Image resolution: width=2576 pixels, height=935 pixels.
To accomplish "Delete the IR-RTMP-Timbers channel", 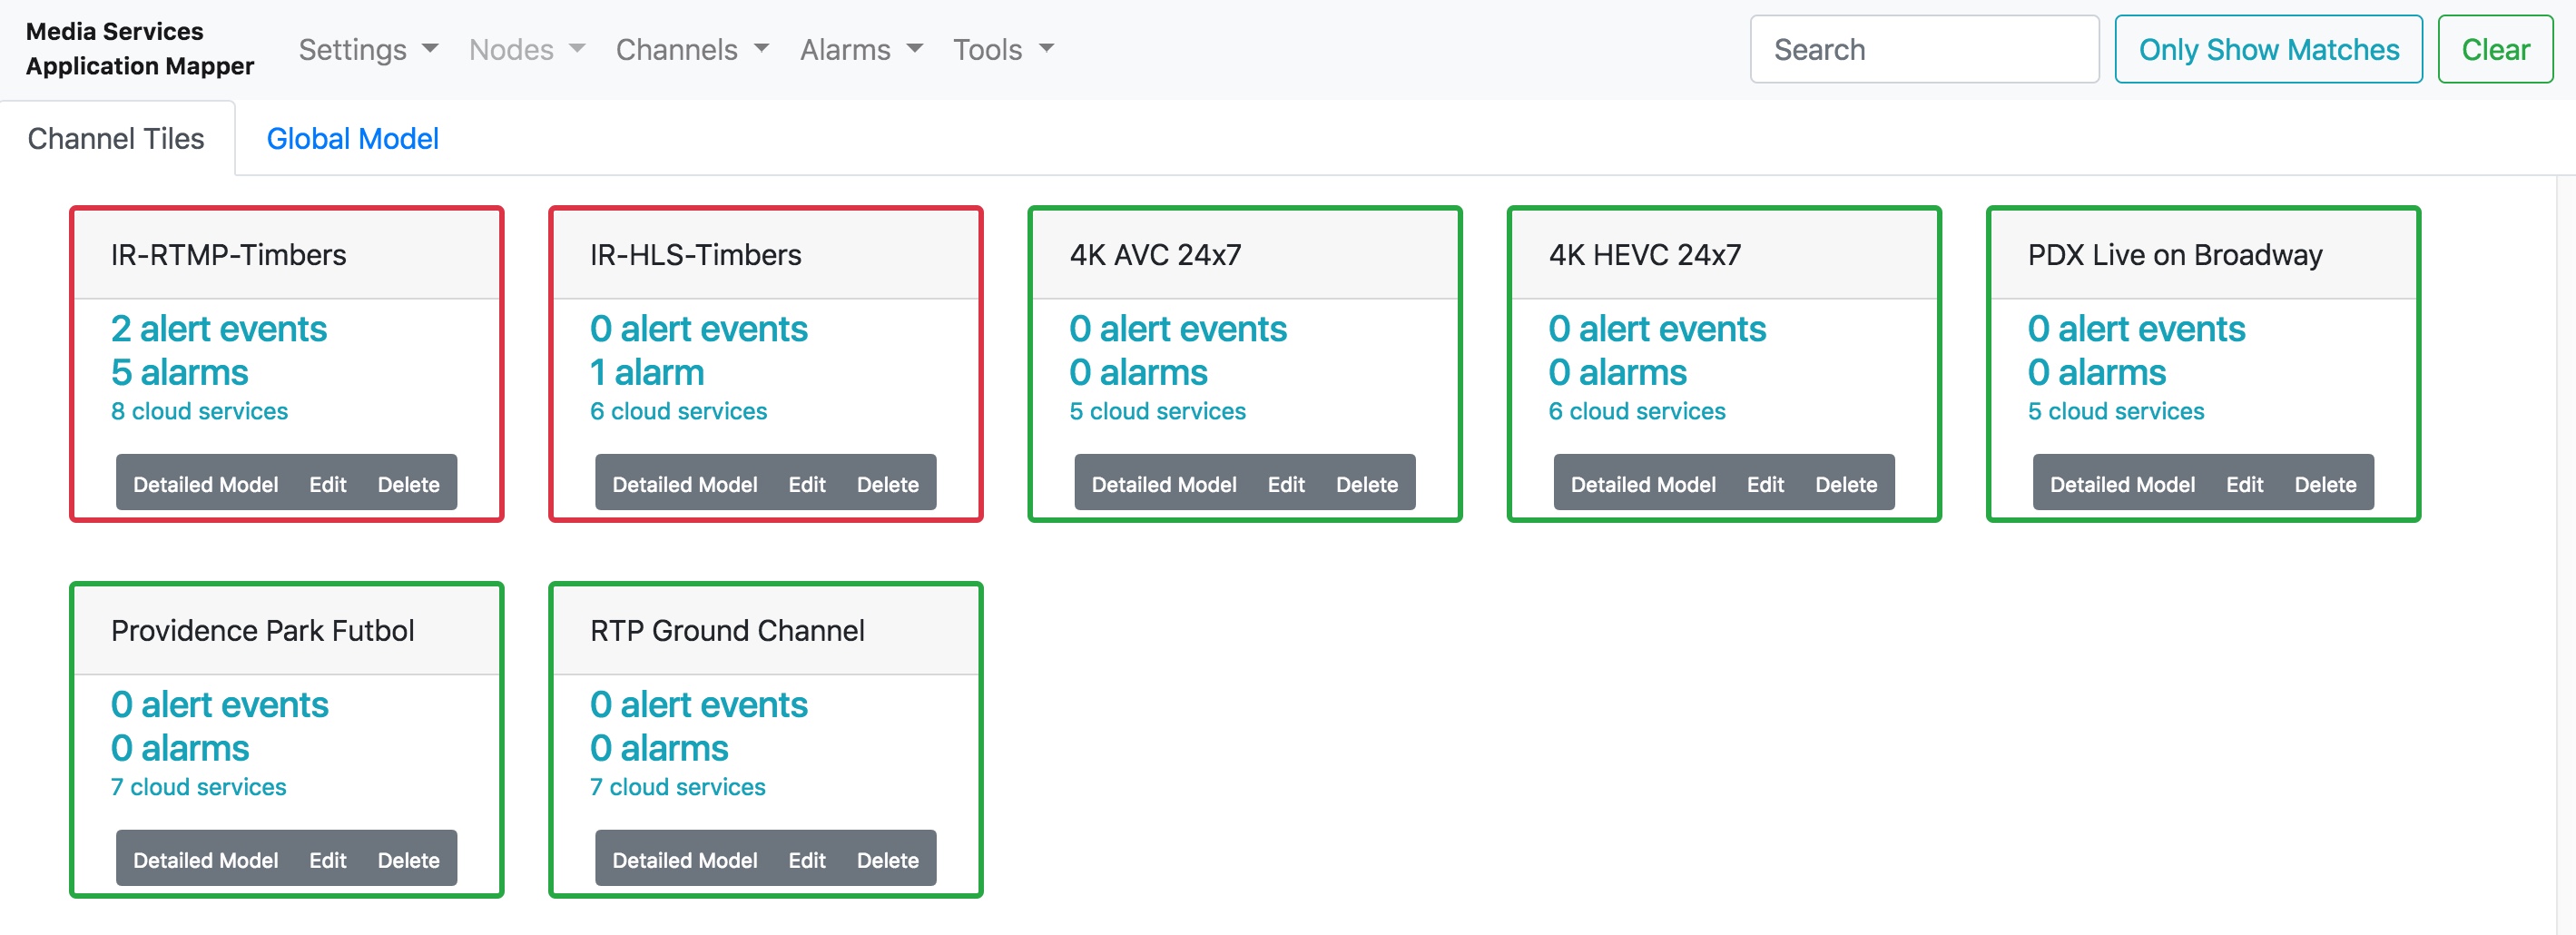I will click(x=408, y=484).
